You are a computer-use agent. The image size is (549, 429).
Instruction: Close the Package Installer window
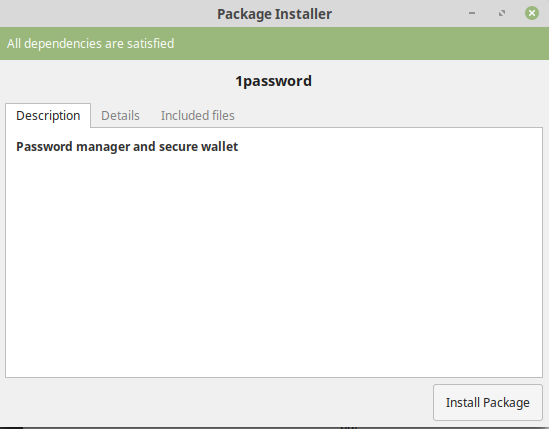point(531,13)
